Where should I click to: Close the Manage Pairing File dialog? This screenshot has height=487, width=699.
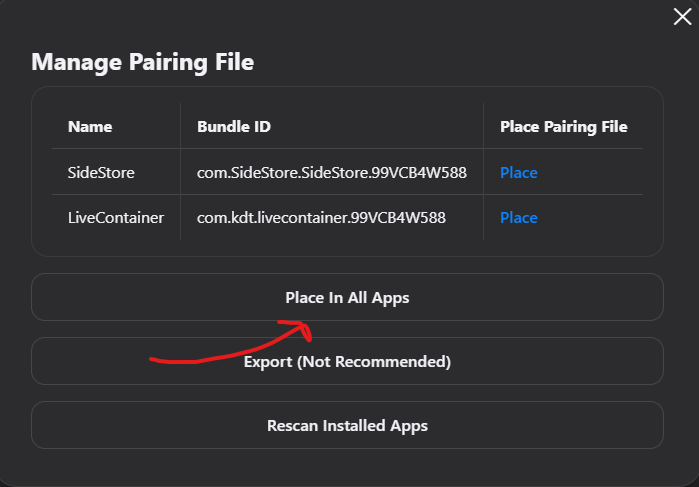click(x=682, y=17)
